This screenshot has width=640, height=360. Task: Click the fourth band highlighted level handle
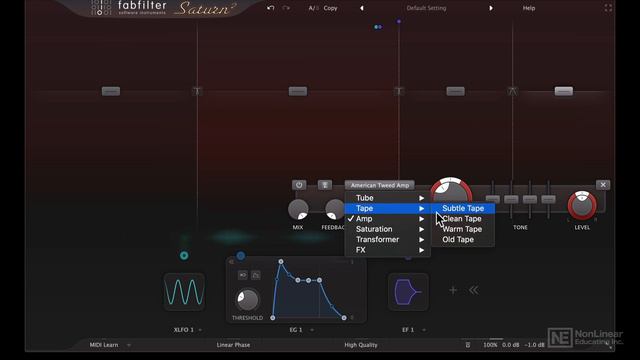pos(564,91)
